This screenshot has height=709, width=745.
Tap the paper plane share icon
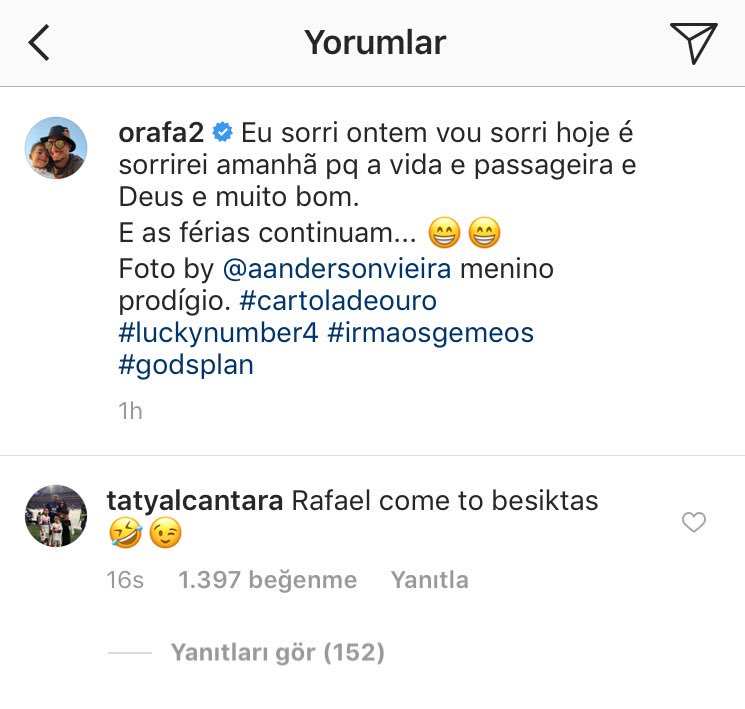pos(693,42)
